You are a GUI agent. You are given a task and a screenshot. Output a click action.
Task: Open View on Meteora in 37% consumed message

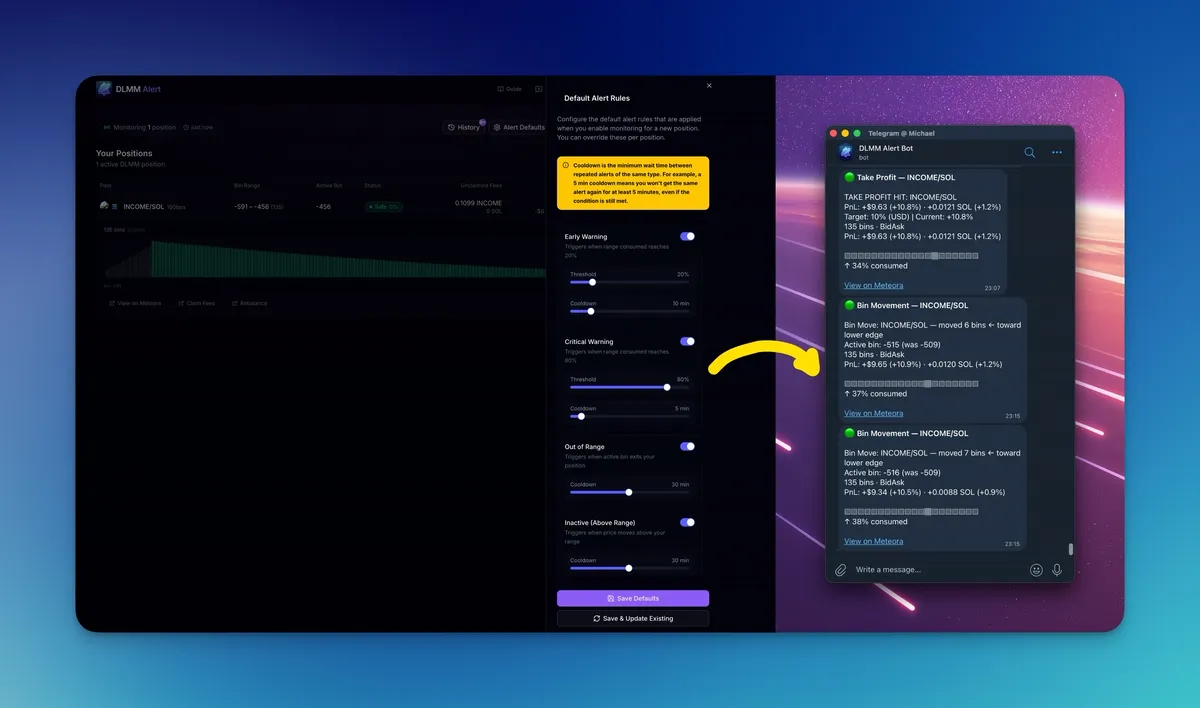tap(873, 413)
